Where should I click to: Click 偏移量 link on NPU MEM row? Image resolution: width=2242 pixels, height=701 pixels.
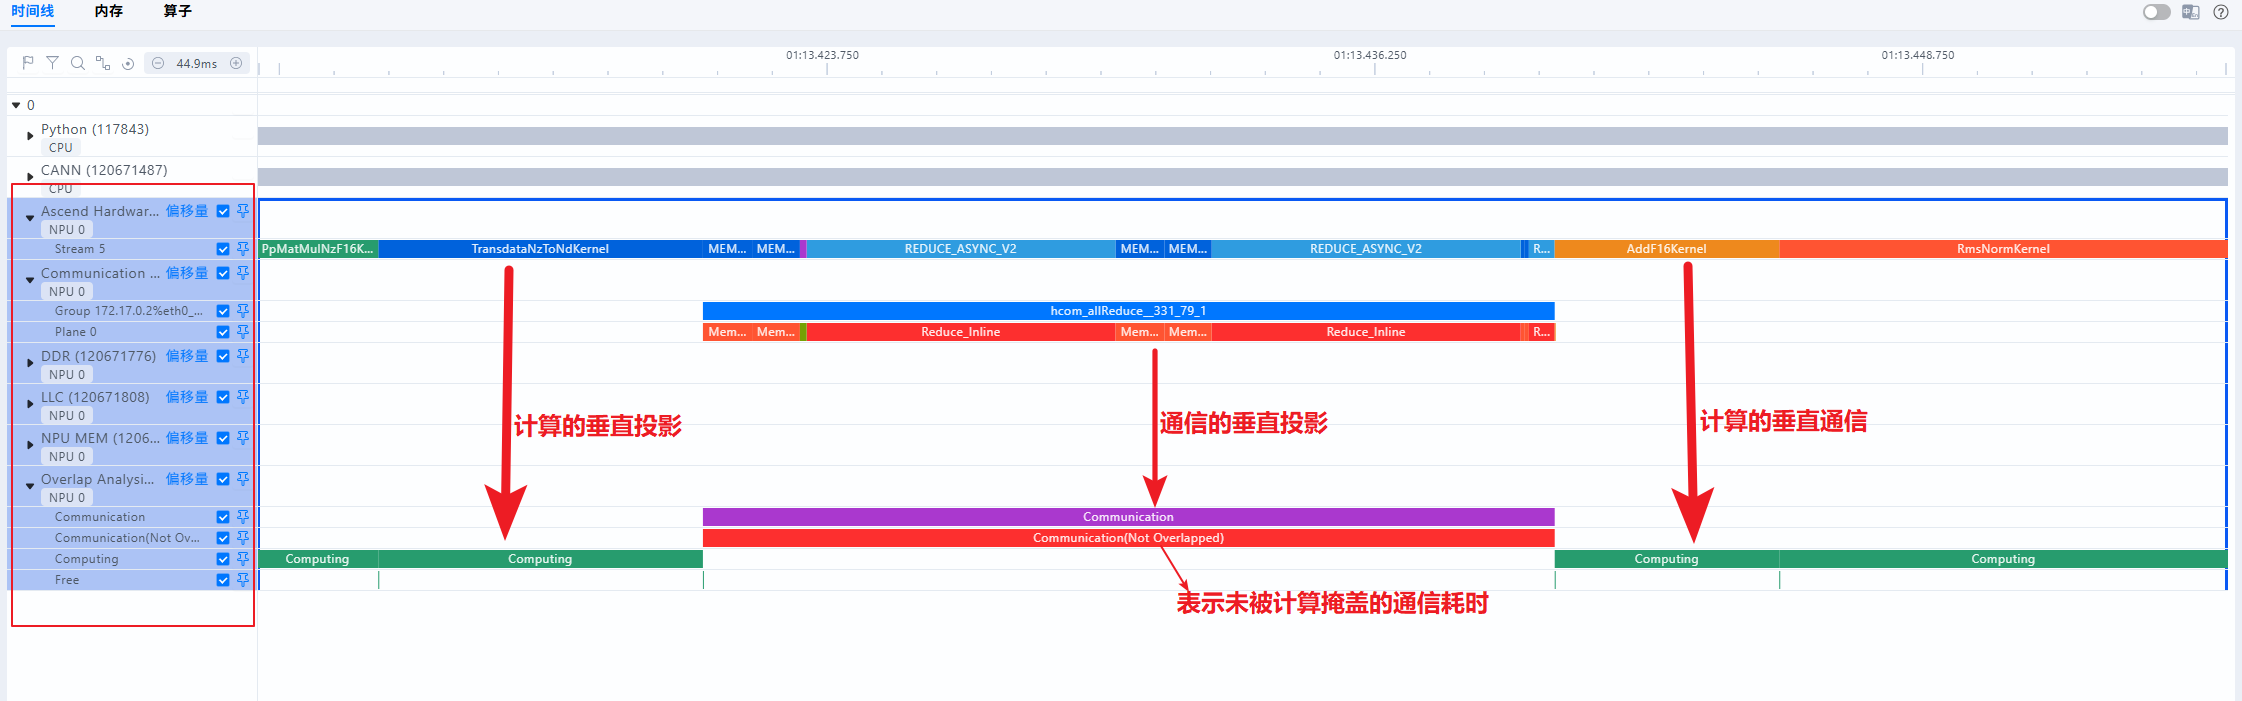tap(187, 438)
